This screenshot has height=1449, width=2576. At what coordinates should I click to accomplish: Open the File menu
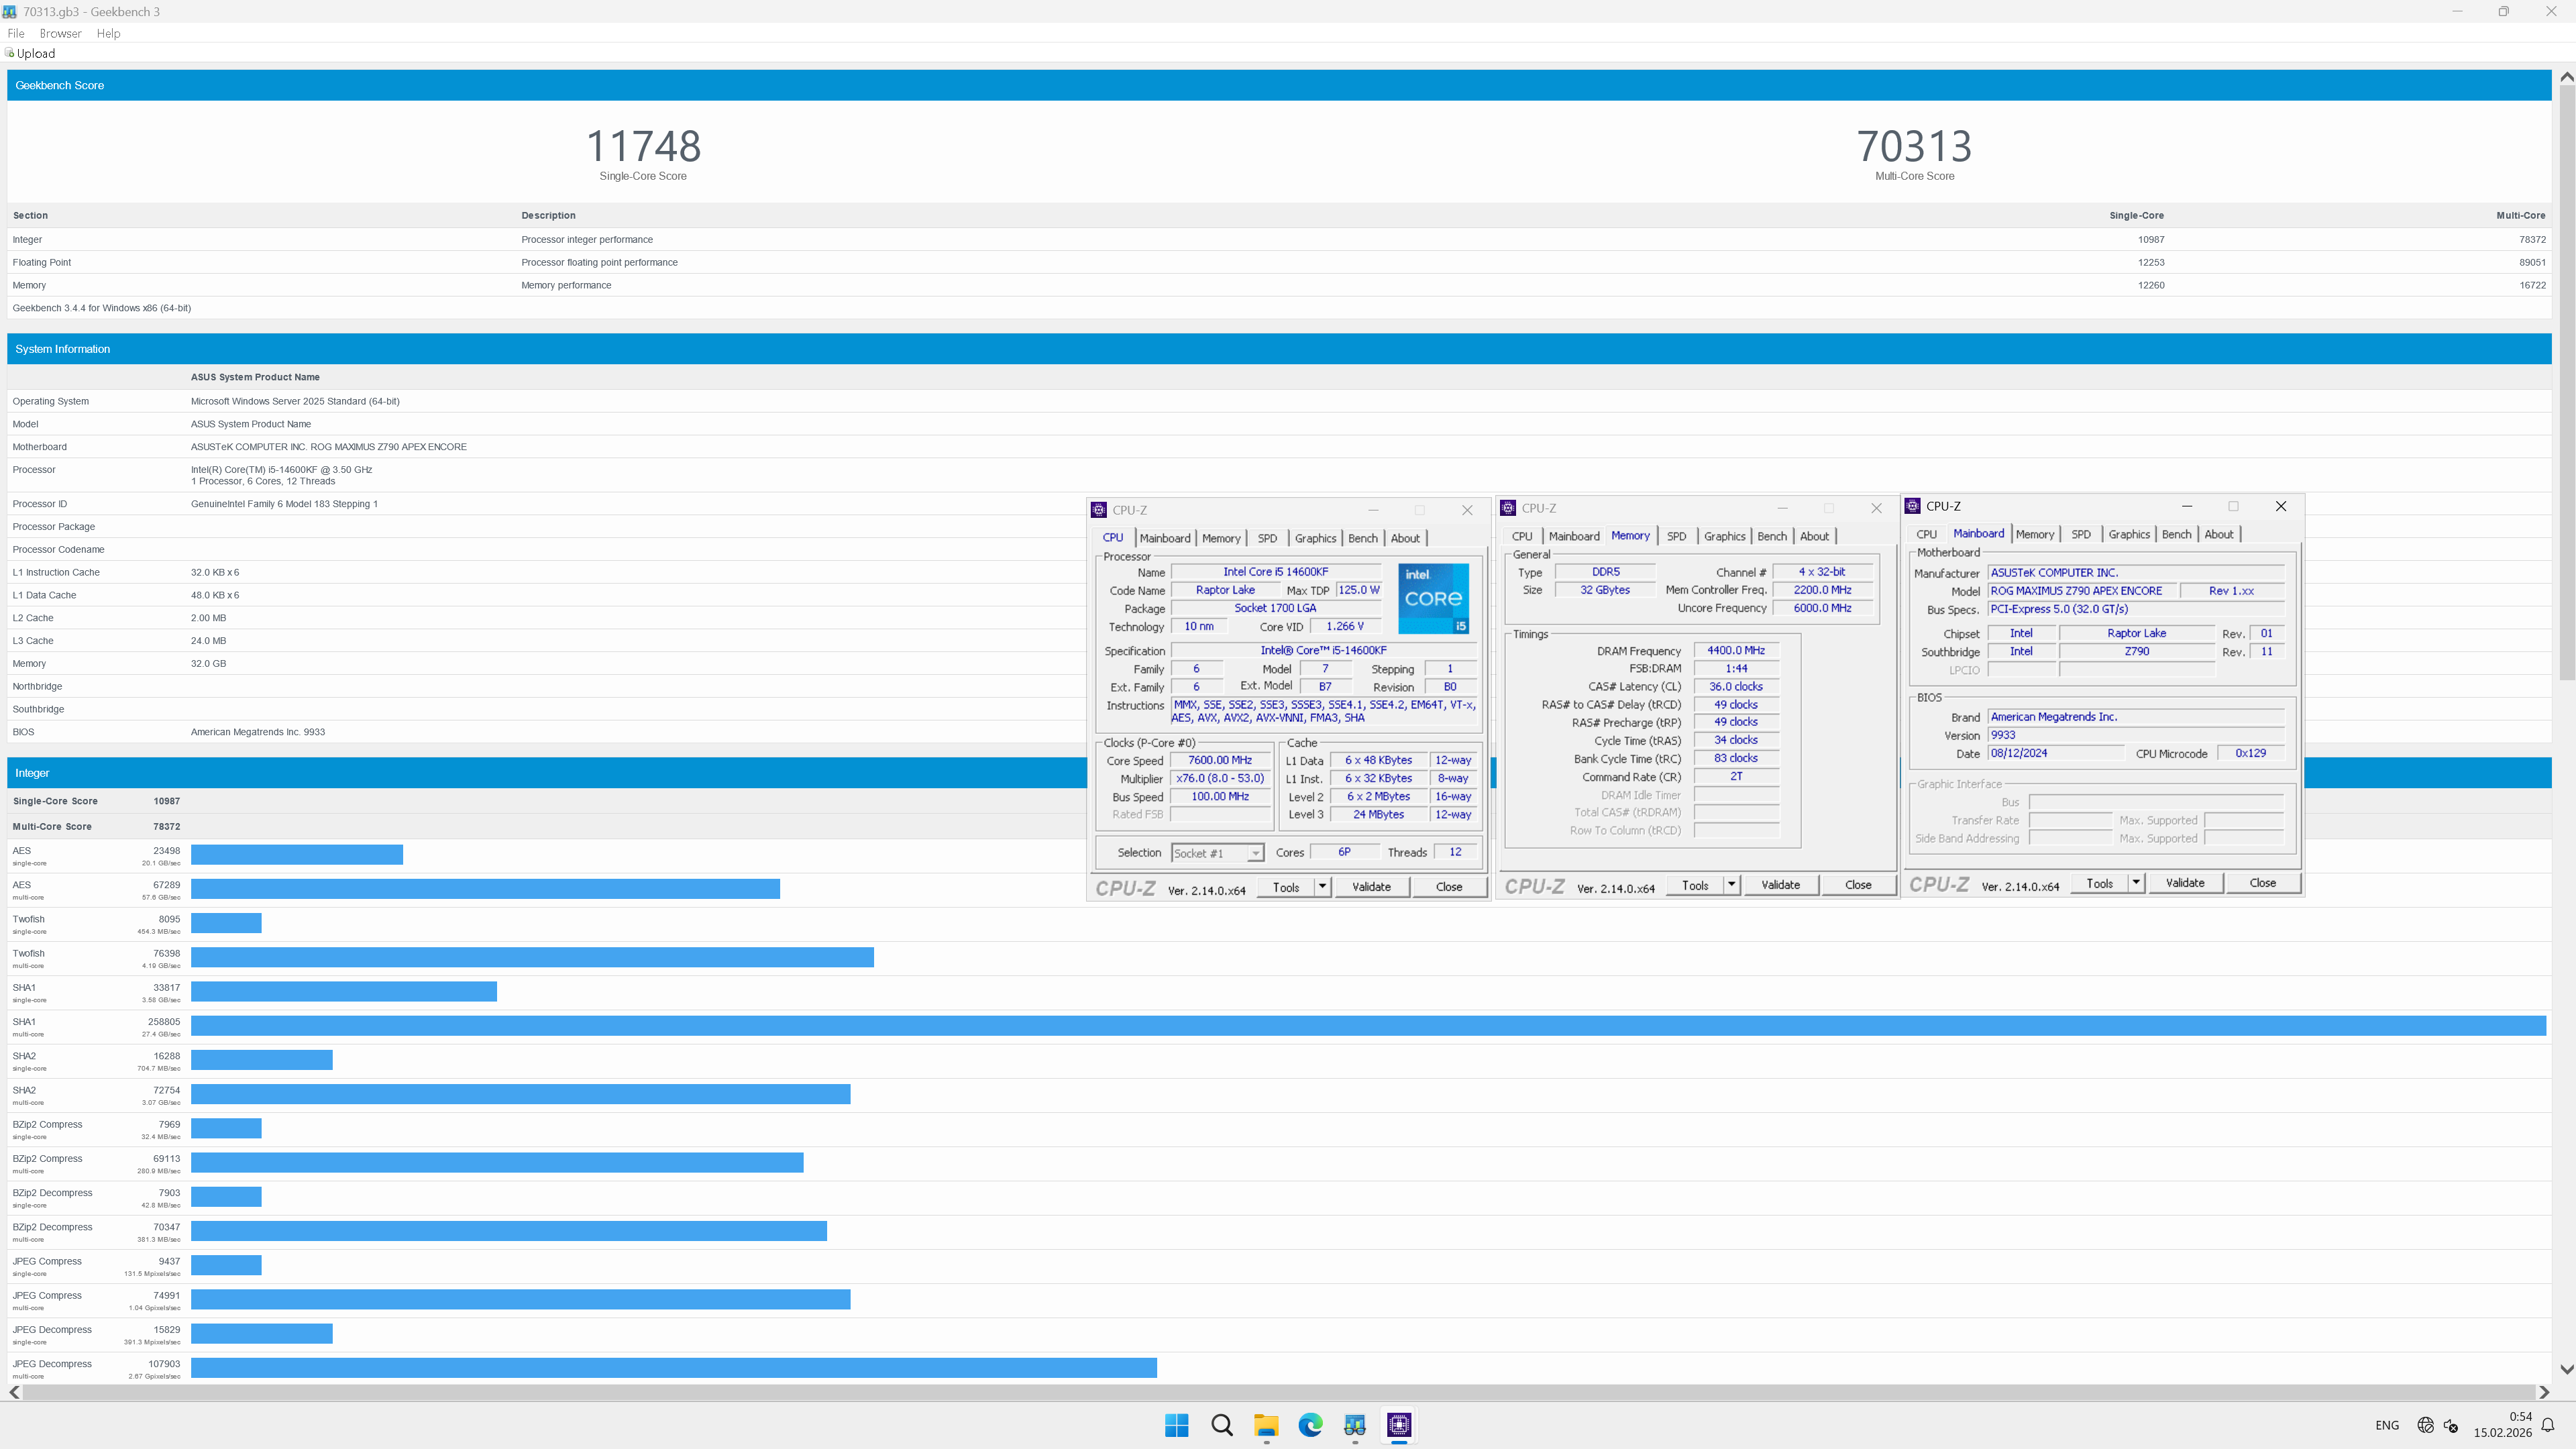[16, 33]
